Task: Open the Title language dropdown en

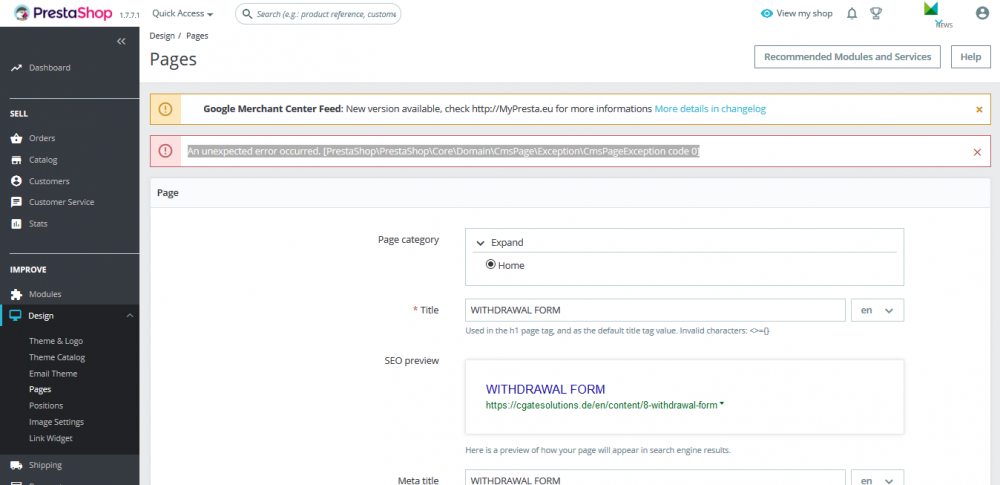Action: coord(878,310)
